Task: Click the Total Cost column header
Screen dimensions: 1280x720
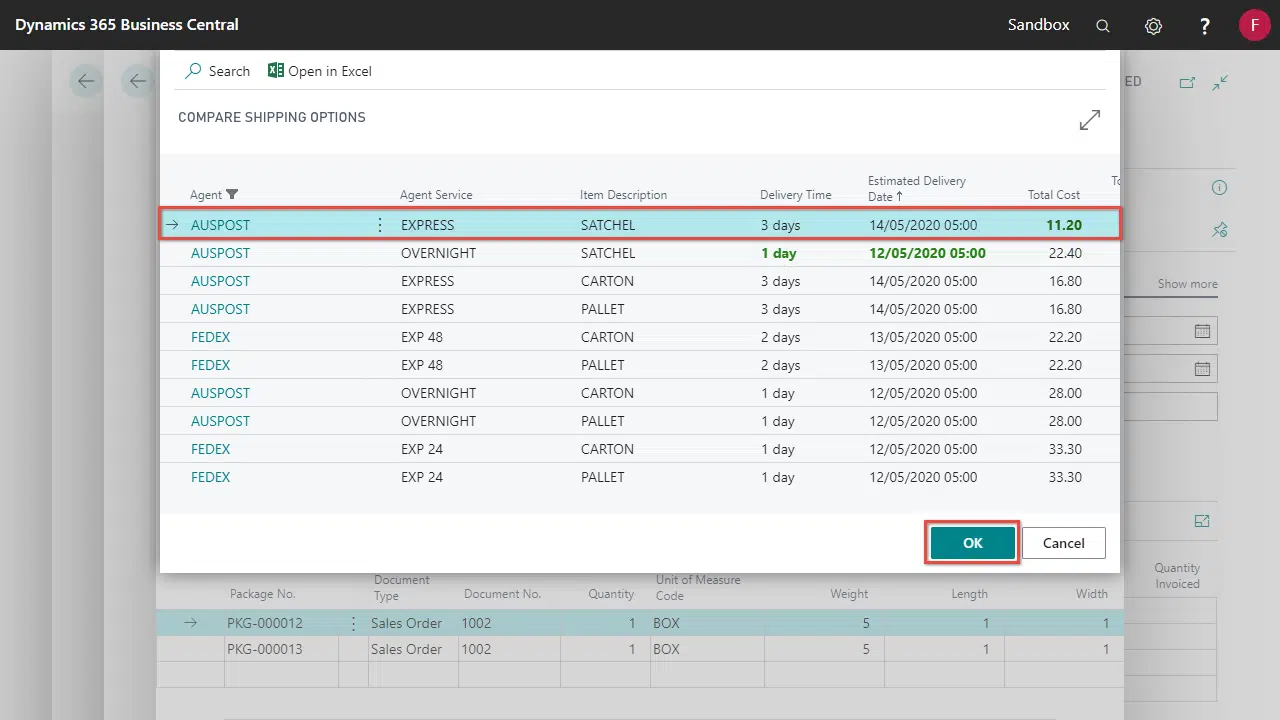Action: [x=1053, y=195]
